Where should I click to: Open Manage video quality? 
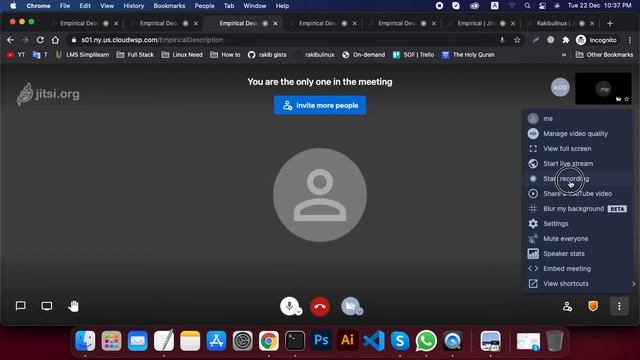click(577, 133)
